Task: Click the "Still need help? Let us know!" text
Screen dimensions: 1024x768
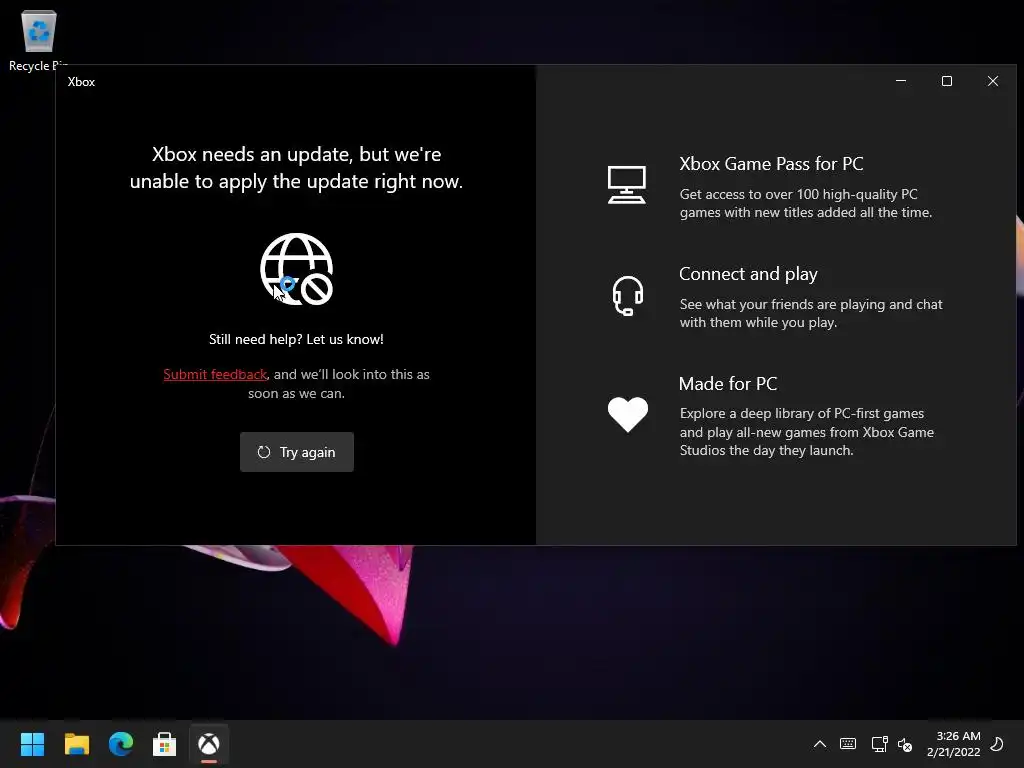Action: coord(296,340)
